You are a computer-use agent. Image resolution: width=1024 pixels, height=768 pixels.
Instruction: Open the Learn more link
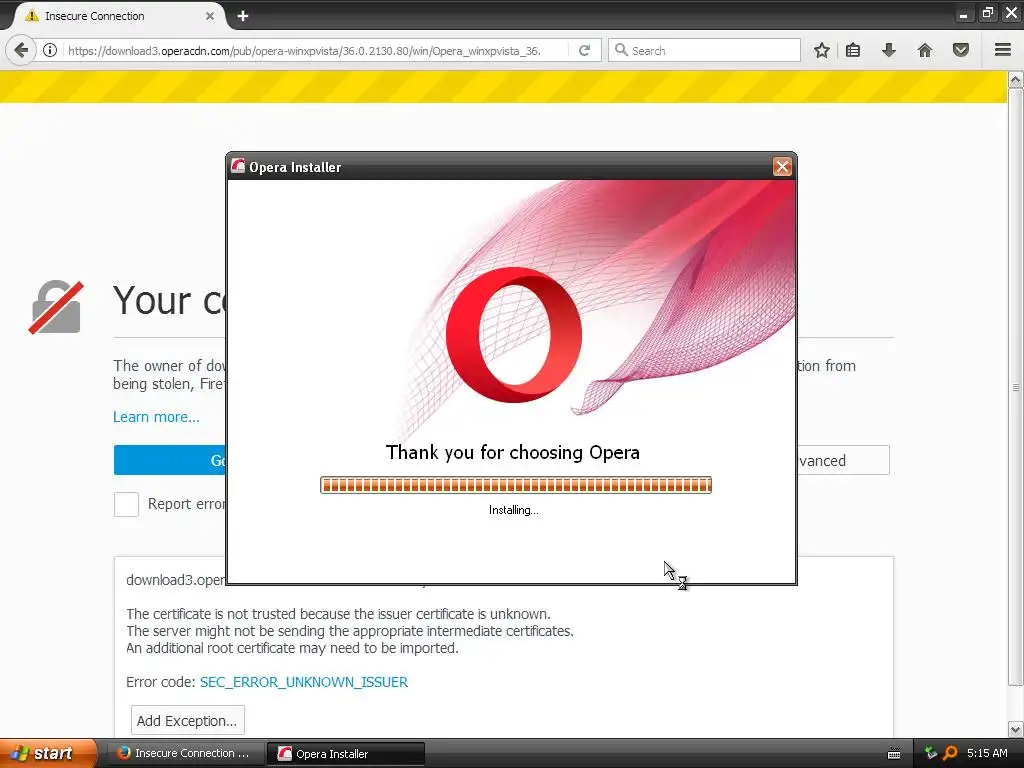click(x=156, y=417)
